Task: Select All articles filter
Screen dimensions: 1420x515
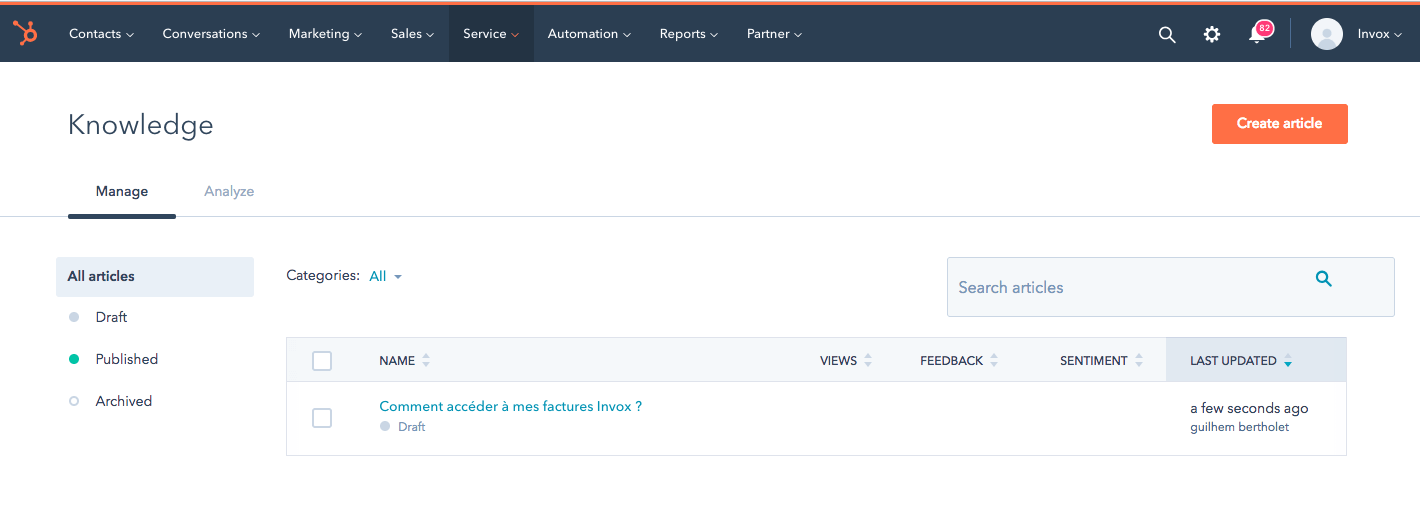Action: (x=155, y=277)
